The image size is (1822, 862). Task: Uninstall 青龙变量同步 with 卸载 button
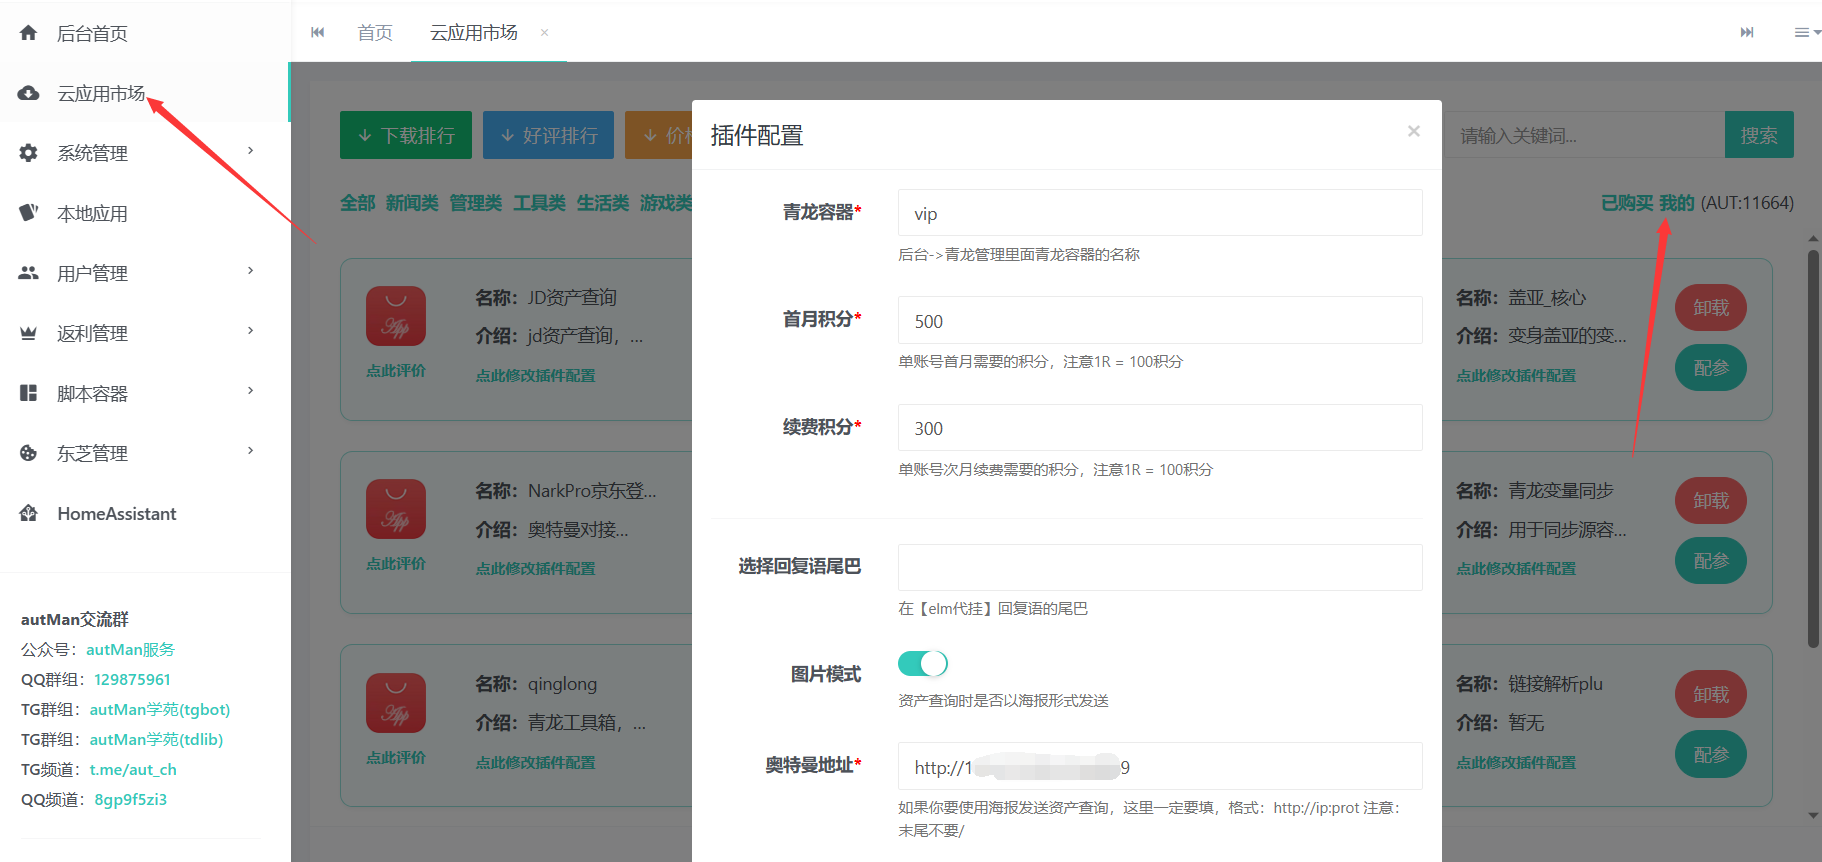(x=1711, y=501)
